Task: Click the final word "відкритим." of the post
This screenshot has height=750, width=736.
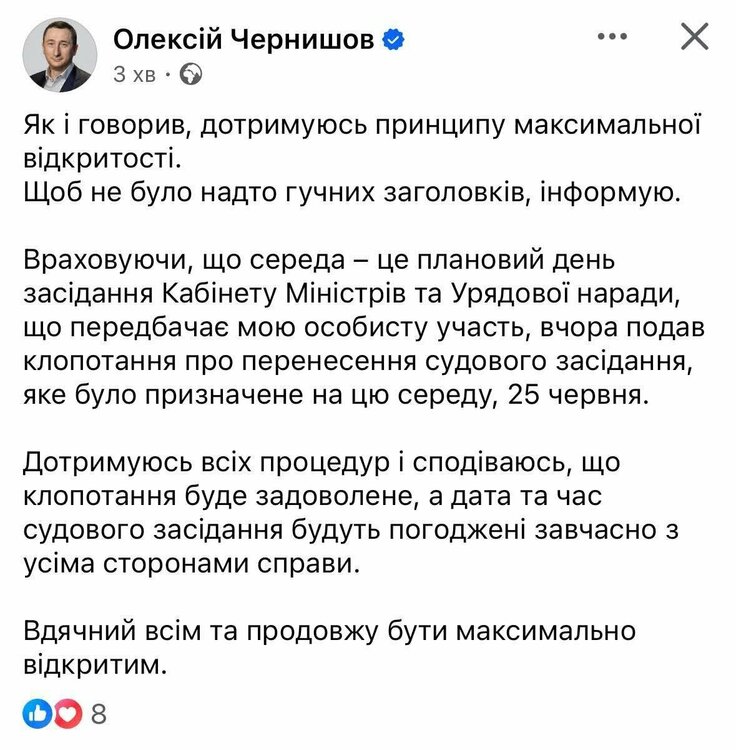Action: (x=89, y=664)
